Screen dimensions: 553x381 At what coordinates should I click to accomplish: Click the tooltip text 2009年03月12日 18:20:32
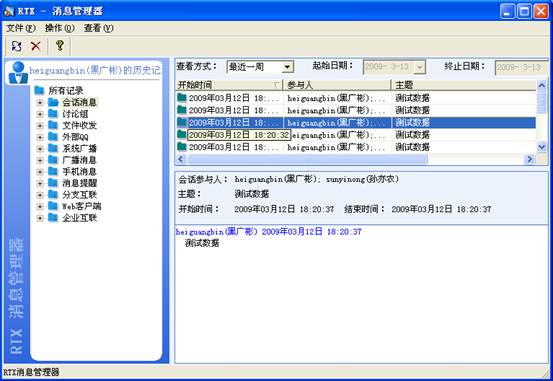[239, 135]
